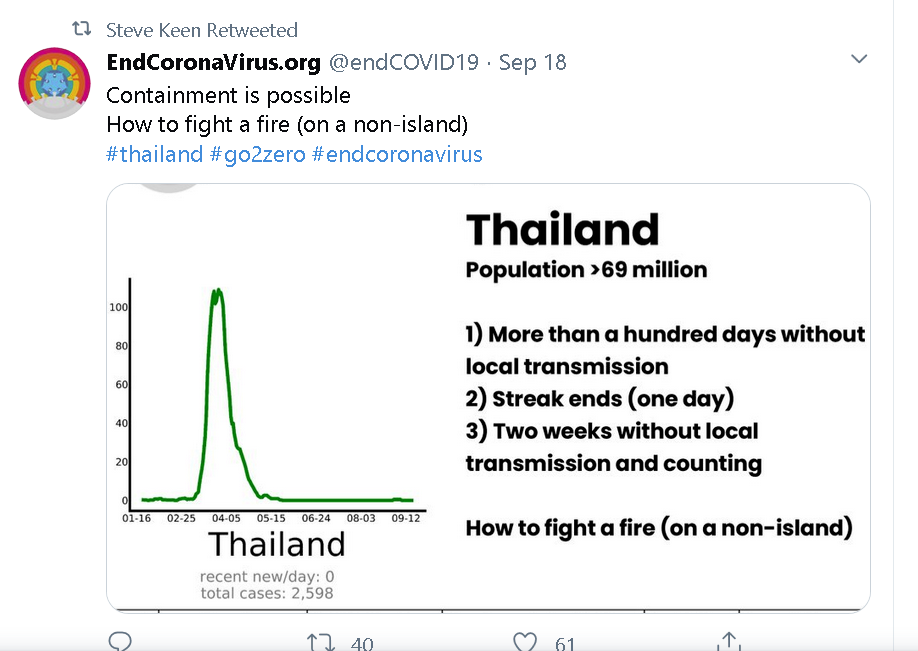This screenshot has height=651, width=918.
Task: Open the Thailand chart image
Action: (488, 398)
